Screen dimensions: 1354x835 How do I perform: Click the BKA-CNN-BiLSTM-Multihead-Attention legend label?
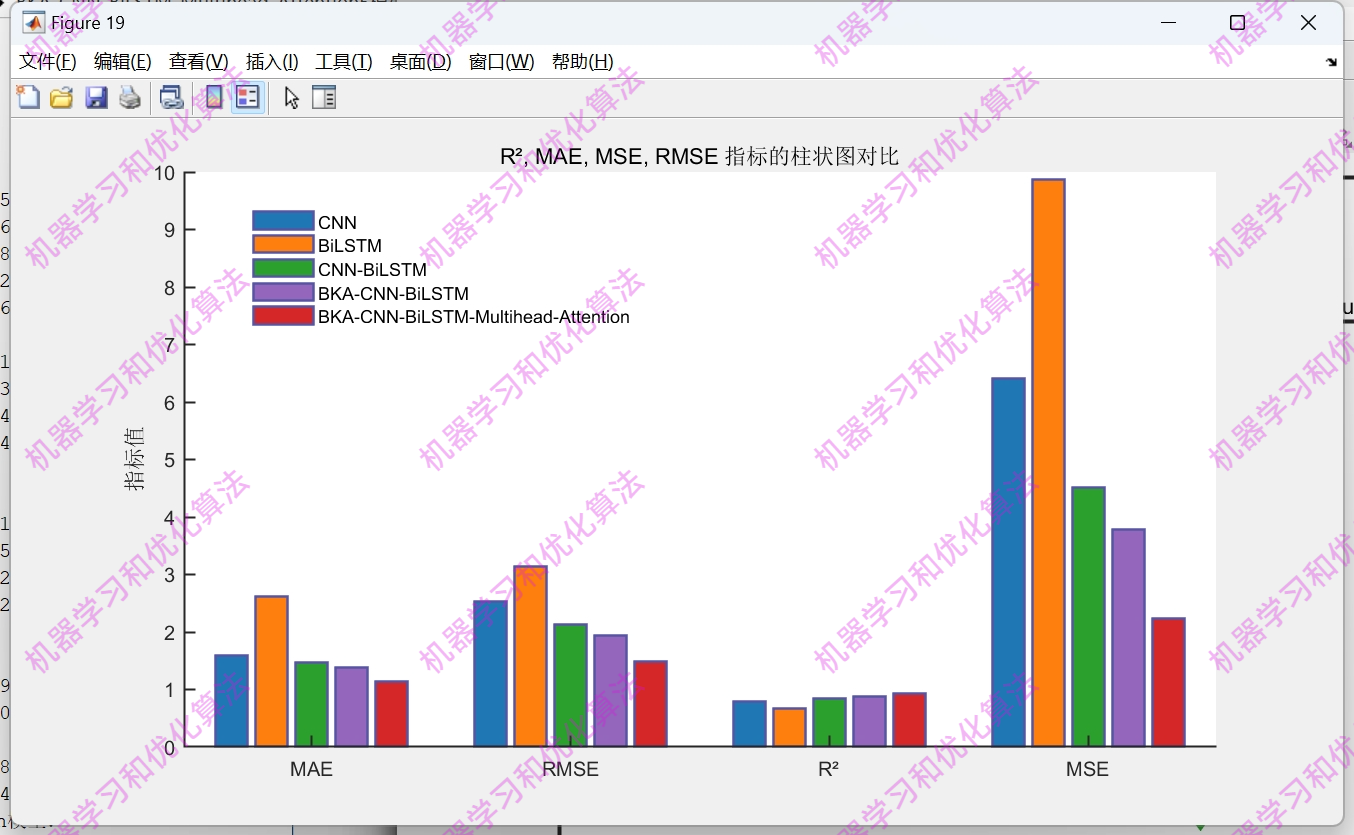[474, 317]
